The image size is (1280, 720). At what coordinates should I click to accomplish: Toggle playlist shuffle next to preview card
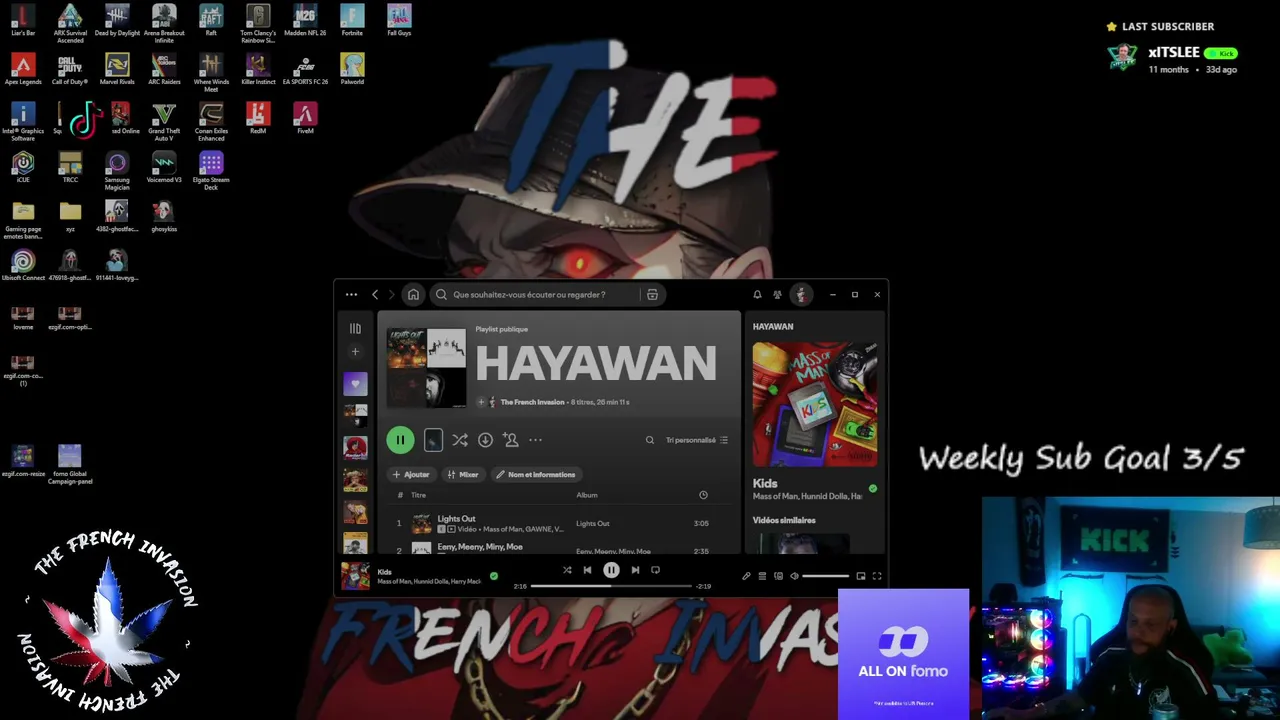[x=459, y=440]
